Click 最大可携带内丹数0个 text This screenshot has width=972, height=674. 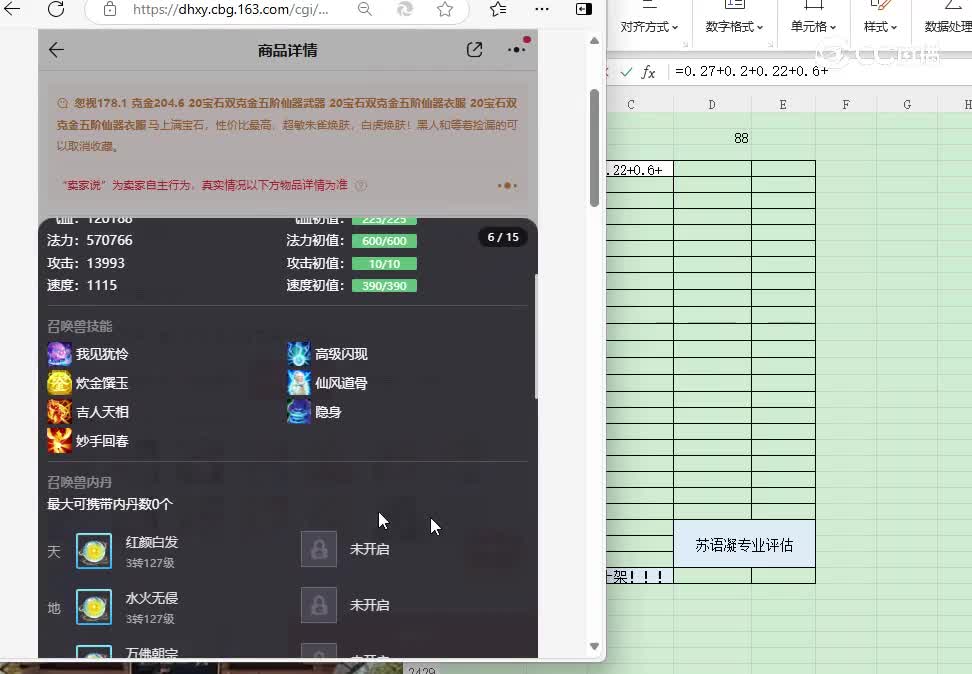click(x=110, y=504)
